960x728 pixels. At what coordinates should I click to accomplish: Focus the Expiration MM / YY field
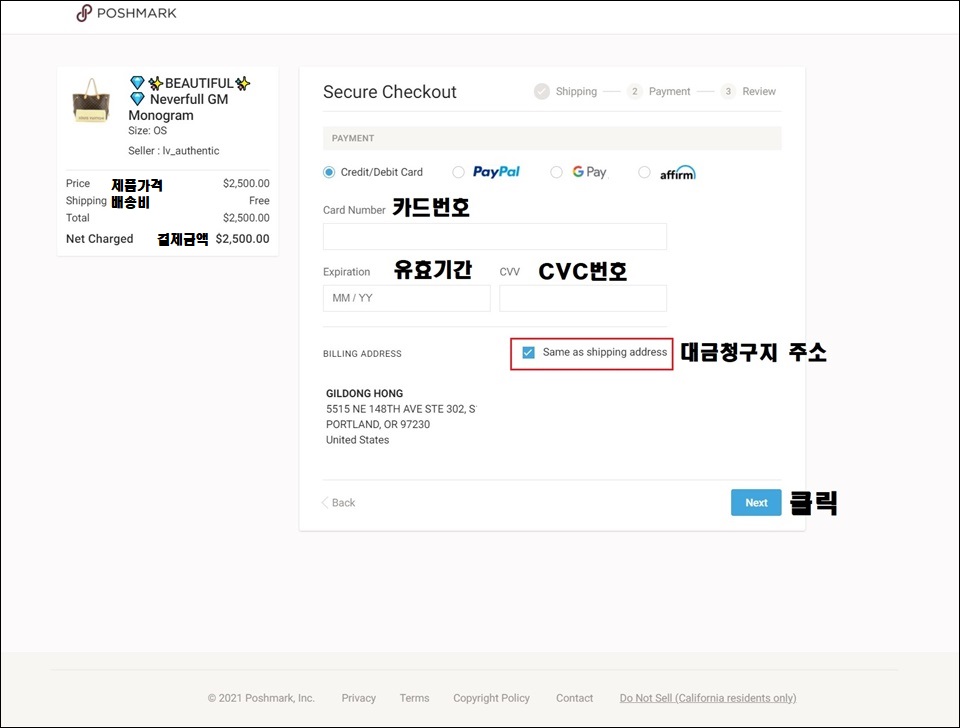click(x=407, y=298)
